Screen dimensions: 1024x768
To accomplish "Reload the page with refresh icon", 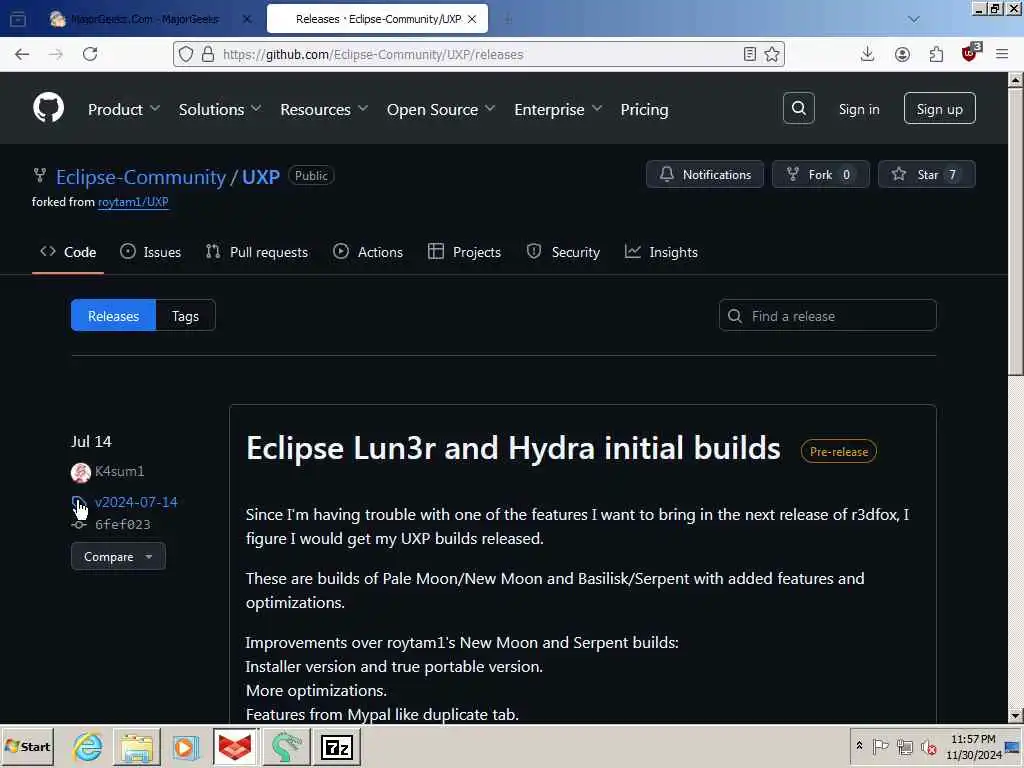I will (x=90, y=54).
